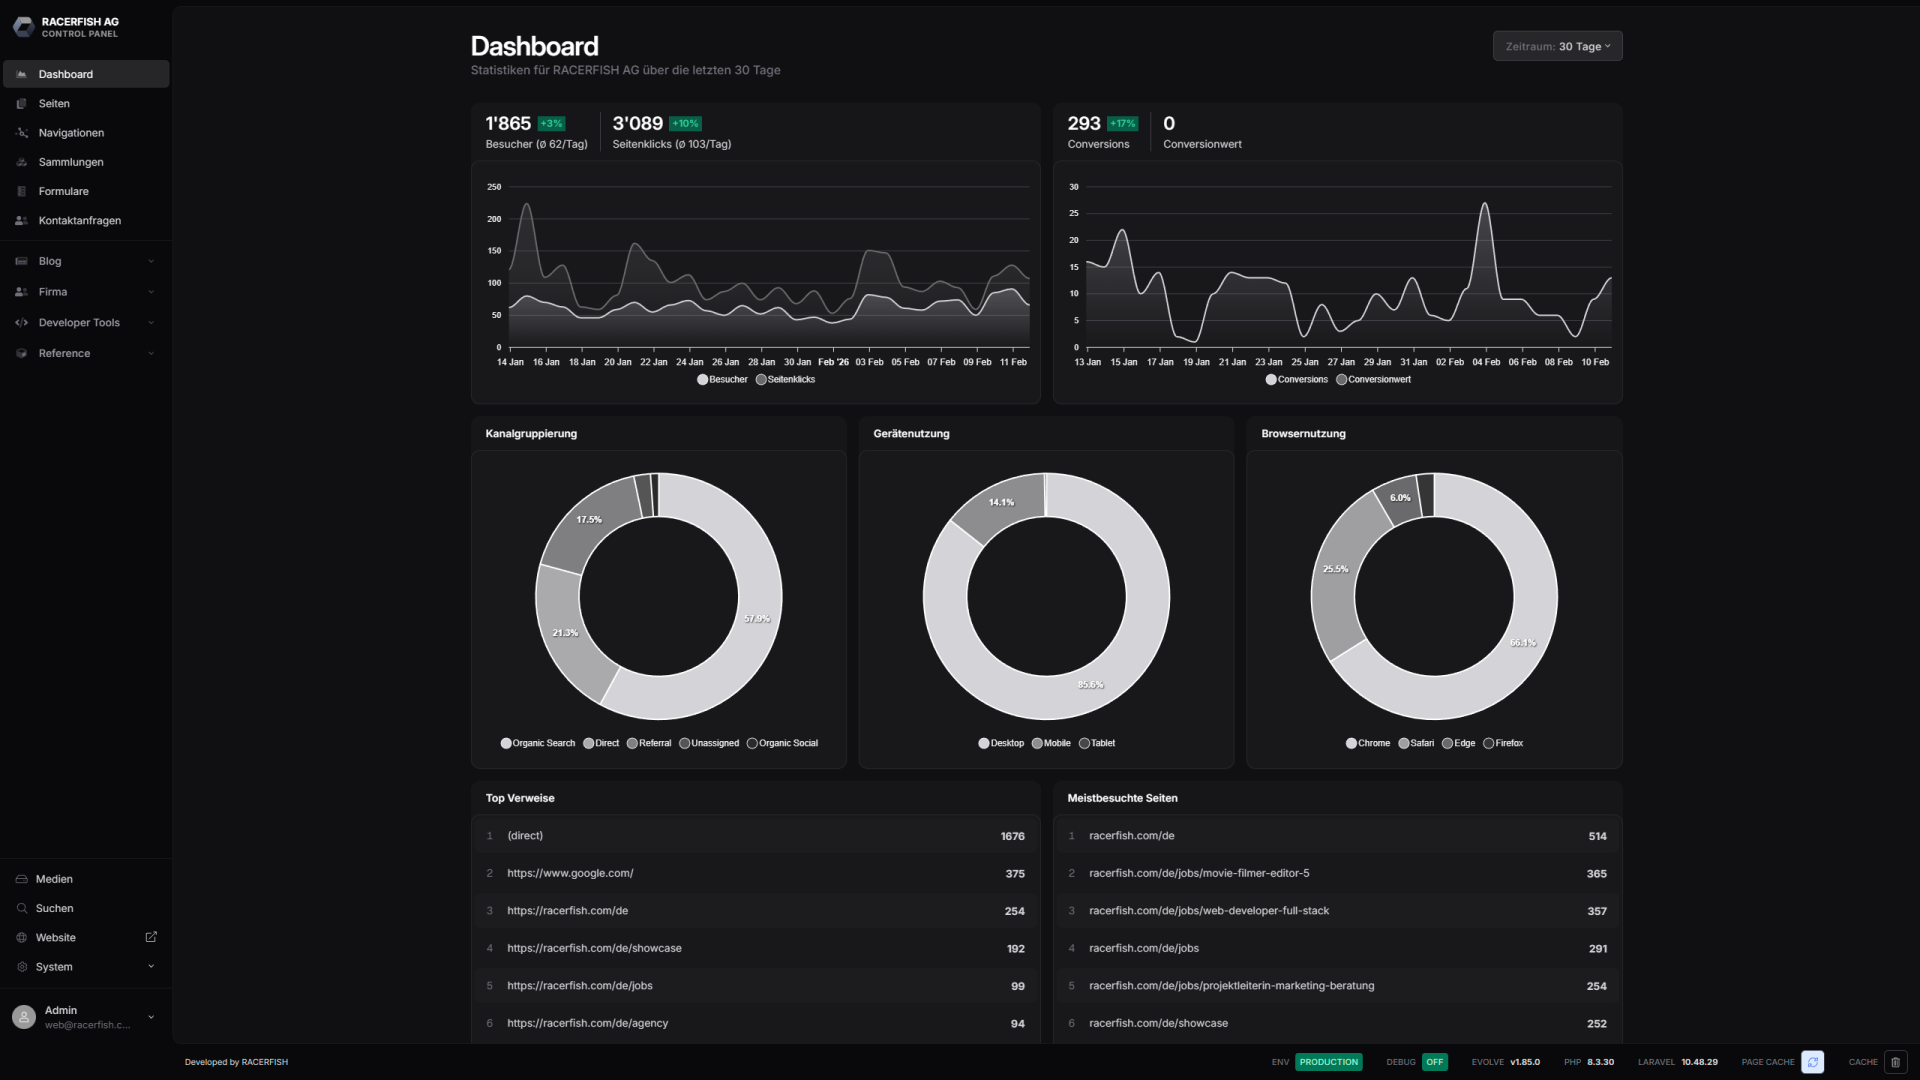Click the Navigationen sidebar icon

[21, 133]
